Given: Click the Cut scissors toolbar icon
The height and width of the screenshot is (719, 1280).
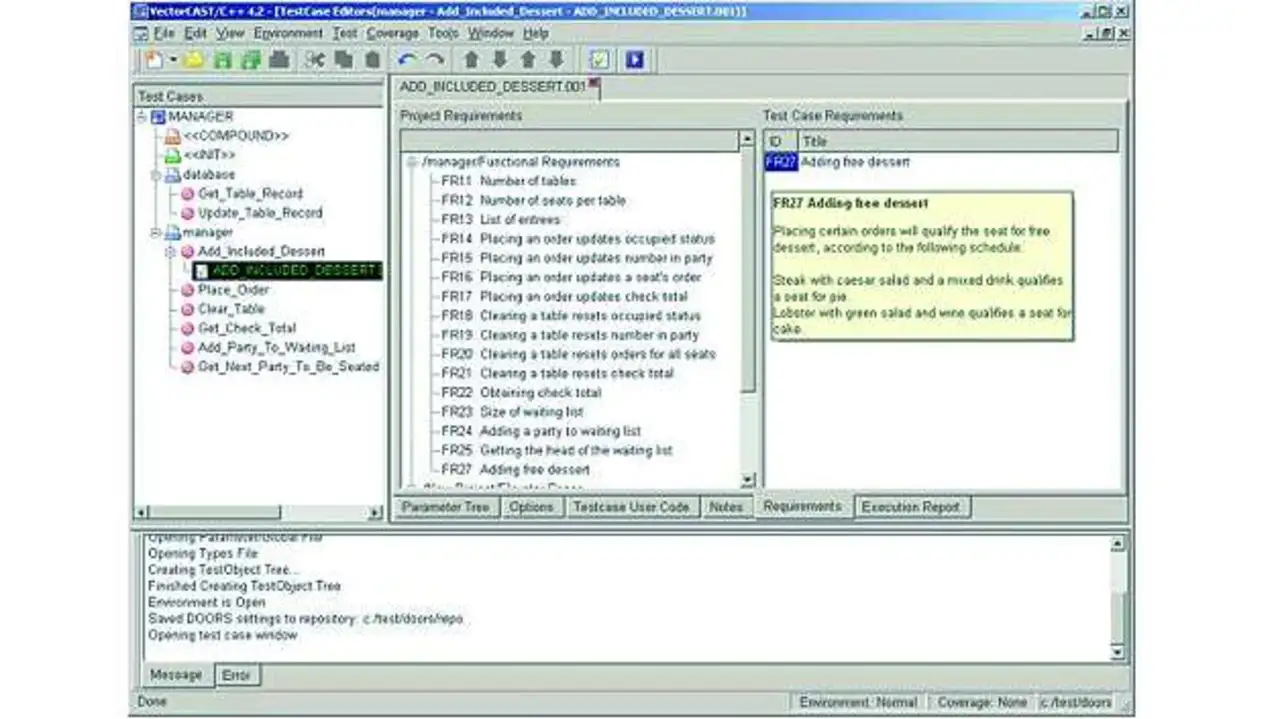Looking at the screenshot, I should tap(315, 60).
